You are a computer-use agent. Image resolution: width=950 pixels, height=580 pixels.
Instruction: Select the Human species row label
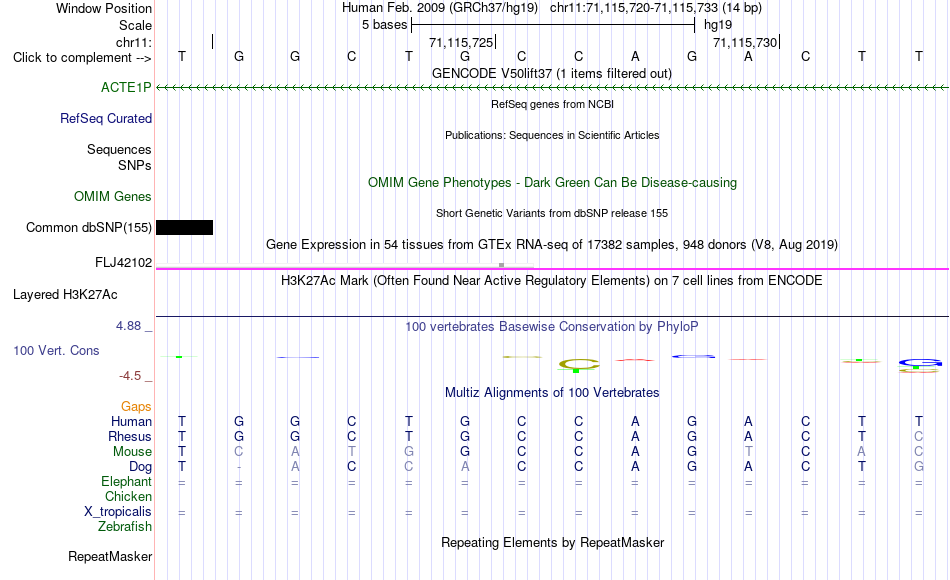click(x=131, y=421)
